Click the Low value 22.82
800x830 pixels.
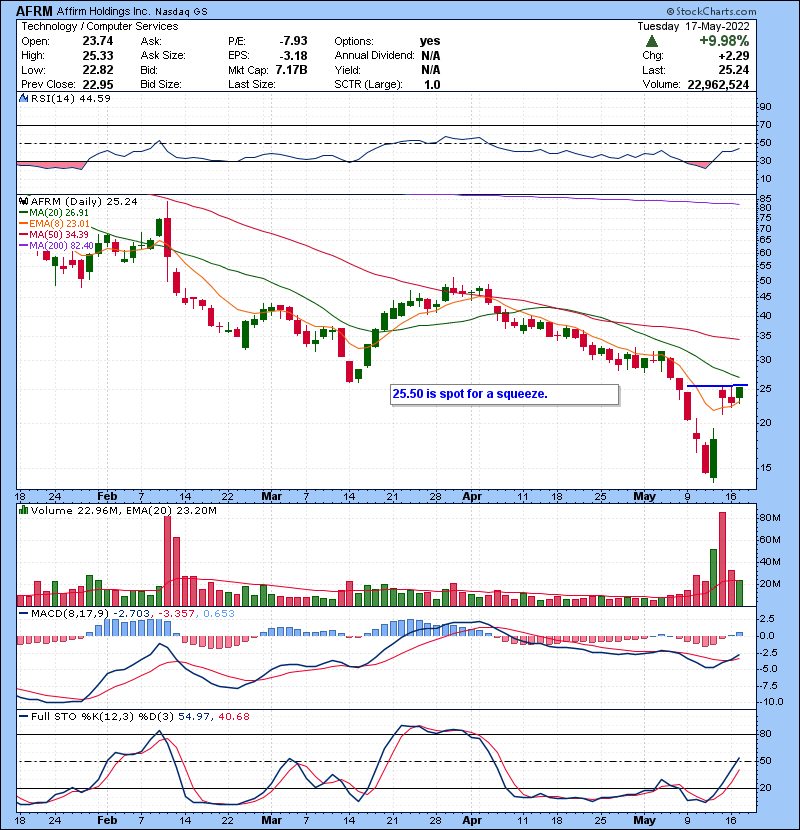(x=97, y=70)
